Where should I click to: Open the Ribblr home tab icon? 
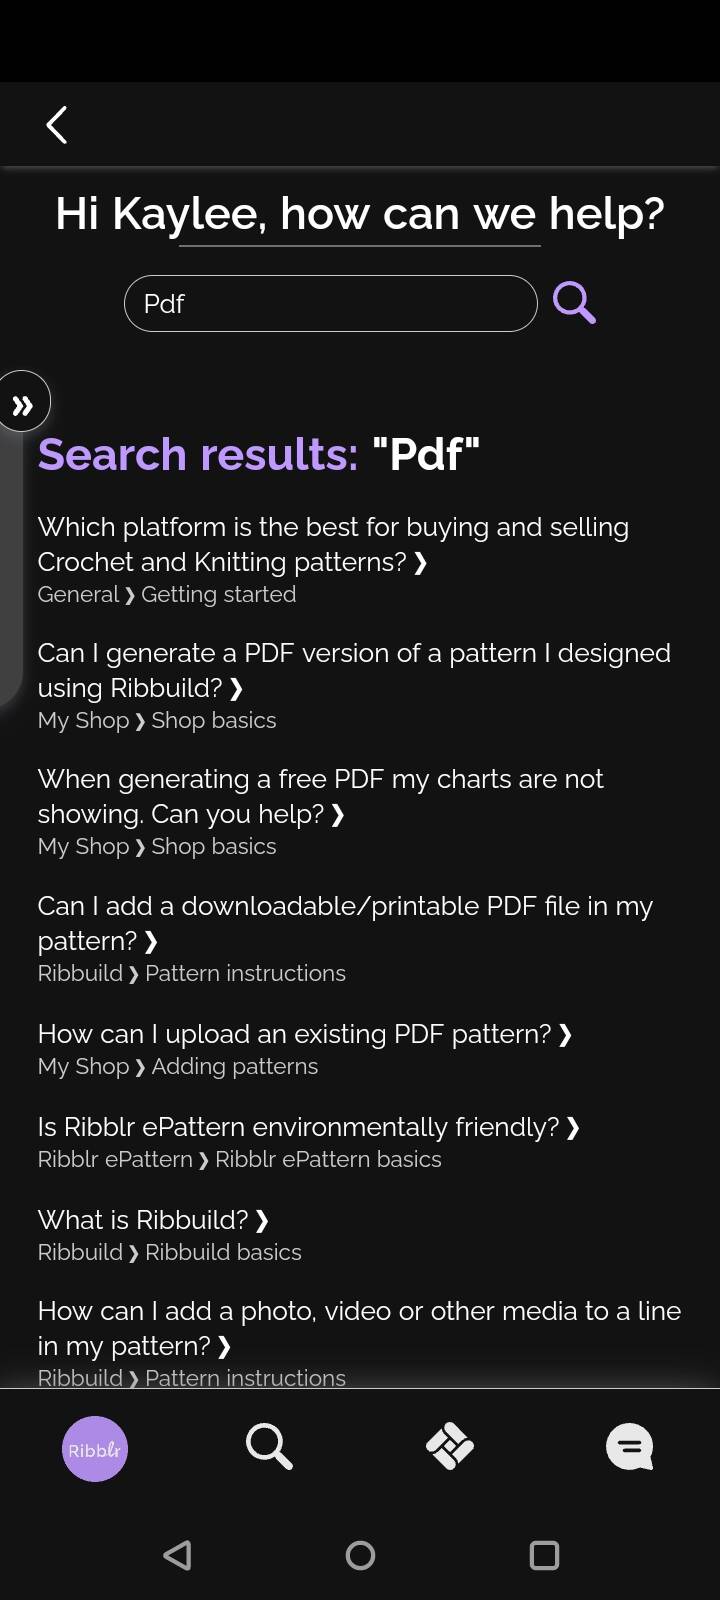pos(94,1449)
